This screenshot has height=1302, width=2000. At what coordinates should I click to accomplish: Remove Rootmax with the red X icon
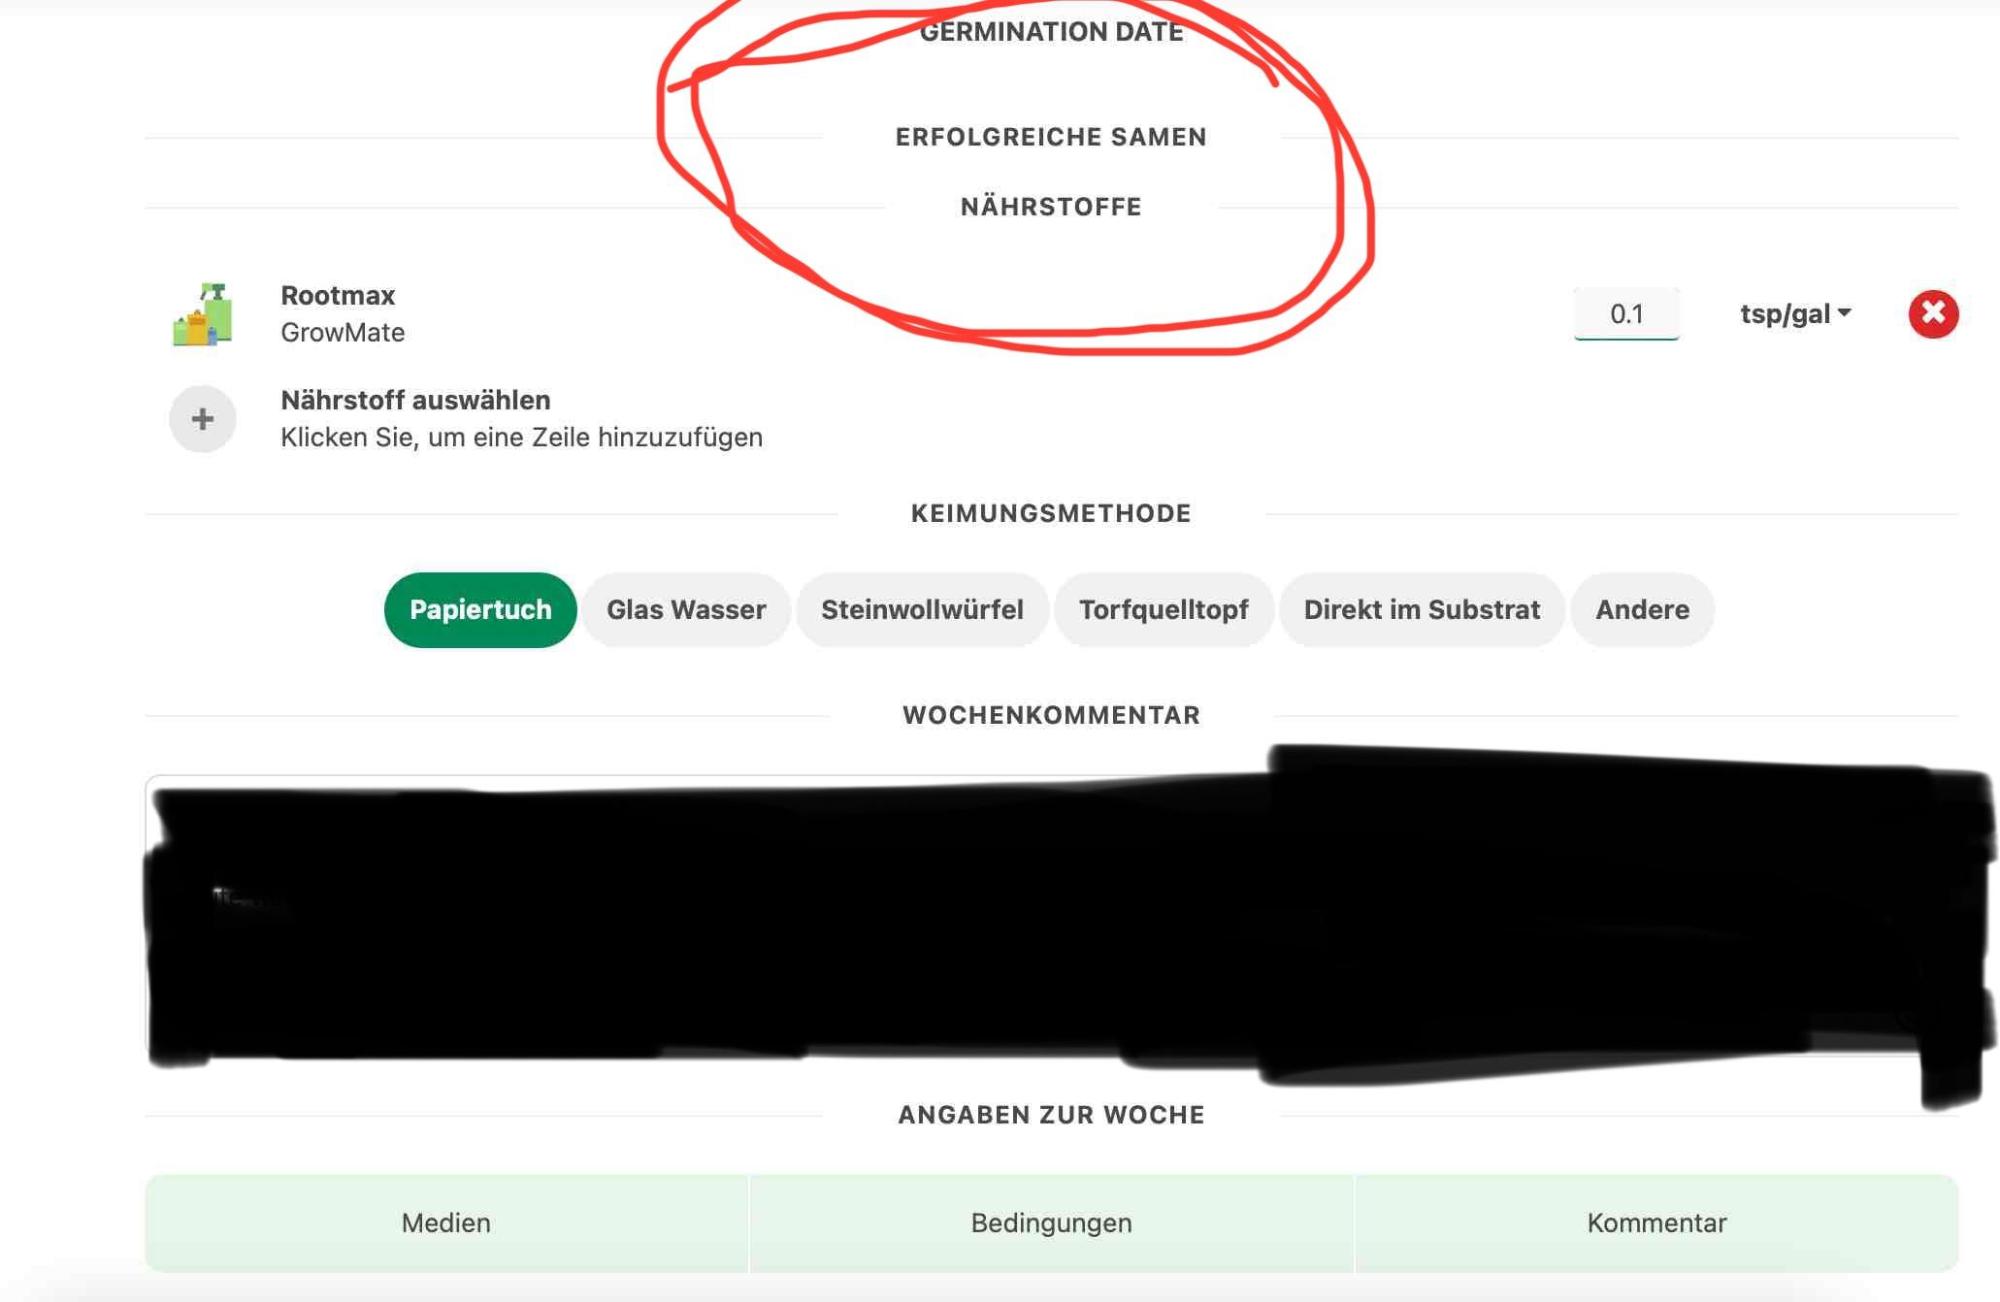(1933, 314)
